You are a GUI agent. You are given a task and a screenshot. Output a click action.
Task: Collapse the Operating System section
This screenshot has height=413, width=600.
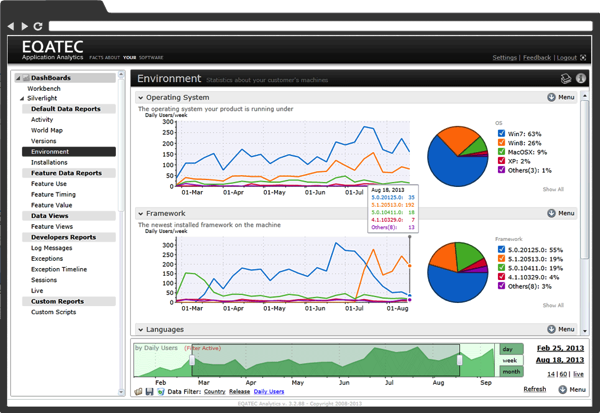tap(140, 98)
